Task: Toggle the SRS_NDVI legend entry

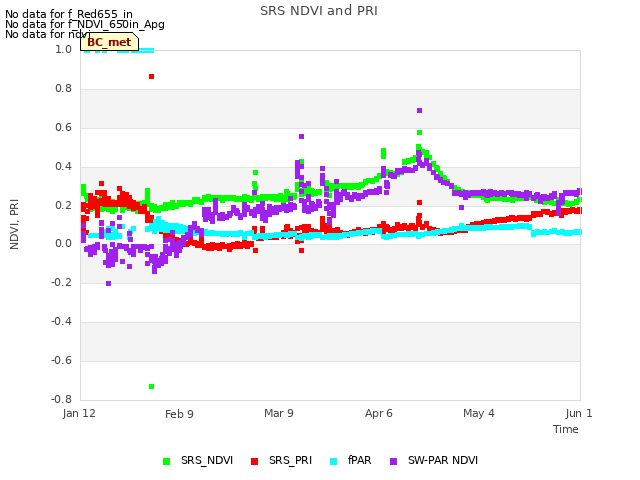Action: [198, 460]
